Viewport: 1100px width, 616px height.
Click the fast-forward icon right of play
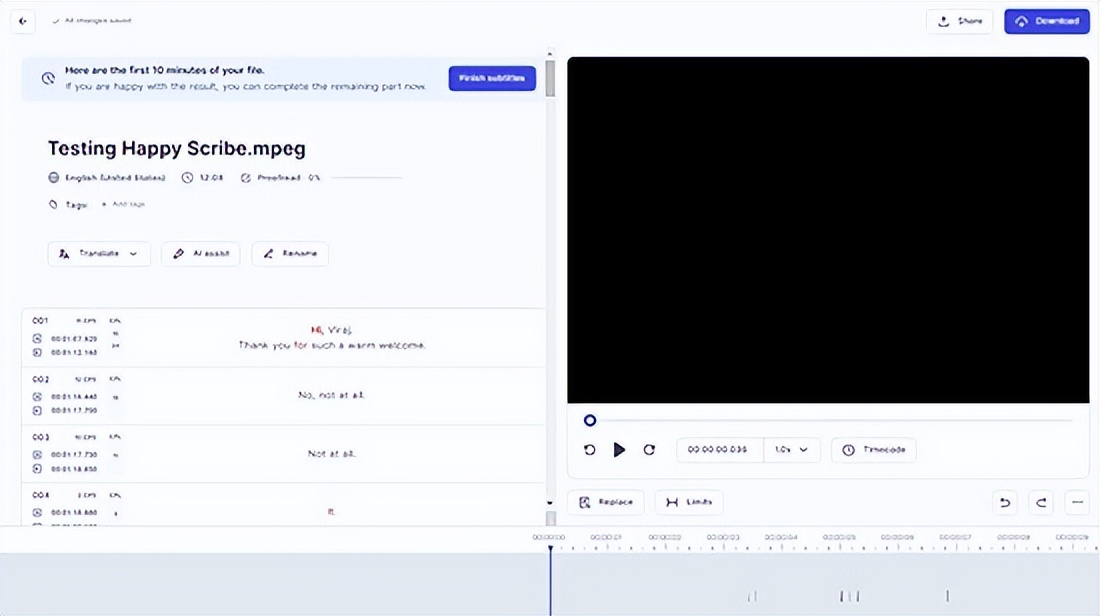point(649,450)
